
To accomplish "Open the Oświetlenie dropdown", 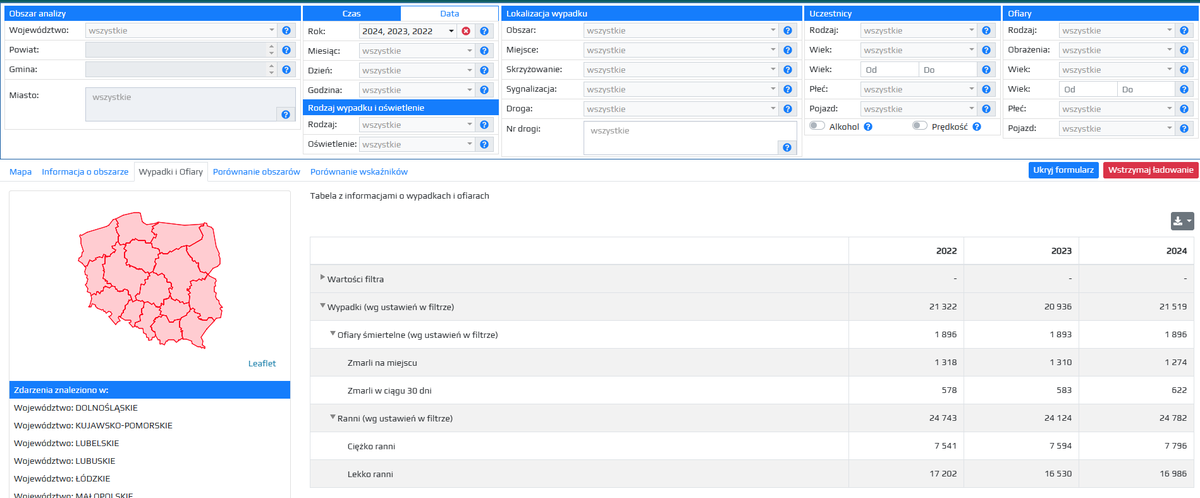I will click(417, 145).
